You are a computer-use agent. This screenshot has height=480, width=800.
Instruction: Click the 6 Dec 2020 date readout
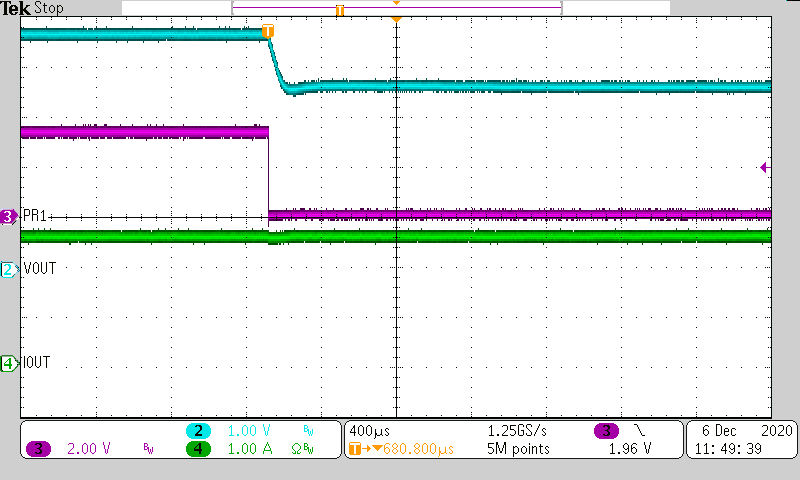(747, 431)
